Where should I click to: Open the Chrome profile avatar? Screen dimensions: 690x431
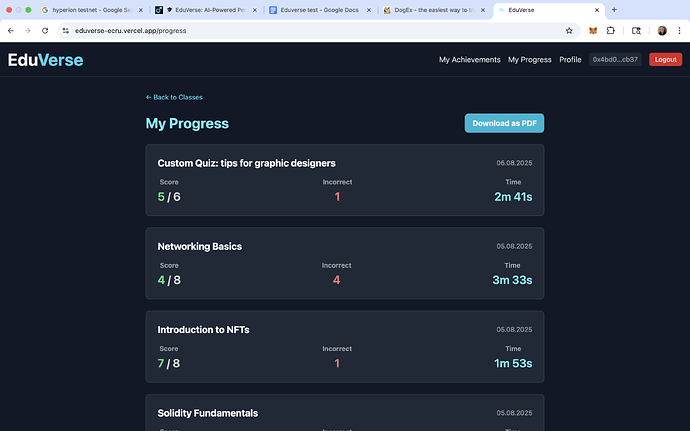(x=661, y=31)
